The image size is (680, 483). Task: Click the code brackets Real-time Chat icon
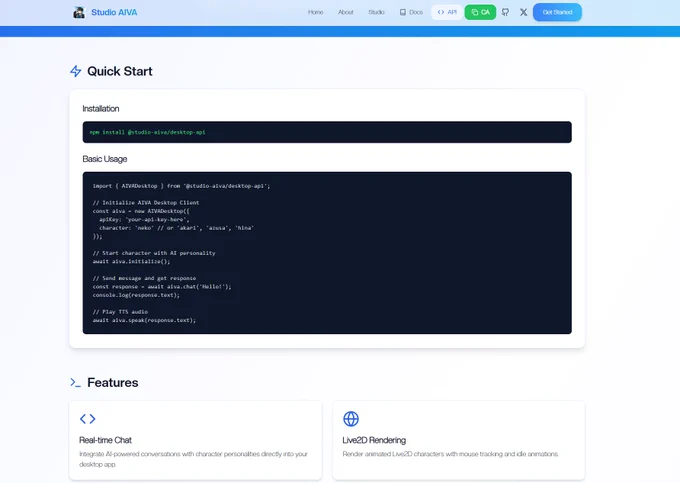click(88, 419)
